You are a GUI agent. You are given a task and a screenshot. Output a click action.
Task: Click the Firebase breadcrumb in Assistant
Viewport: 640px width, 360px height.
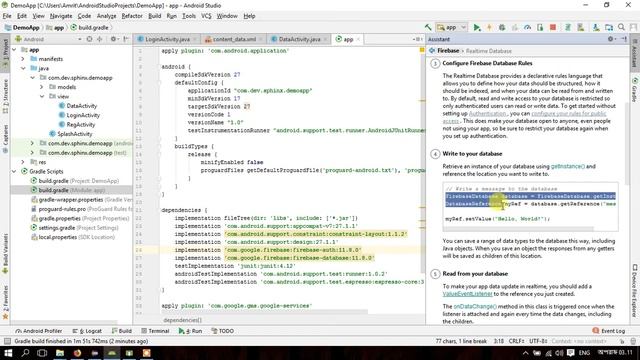click(x=448, y=51)
